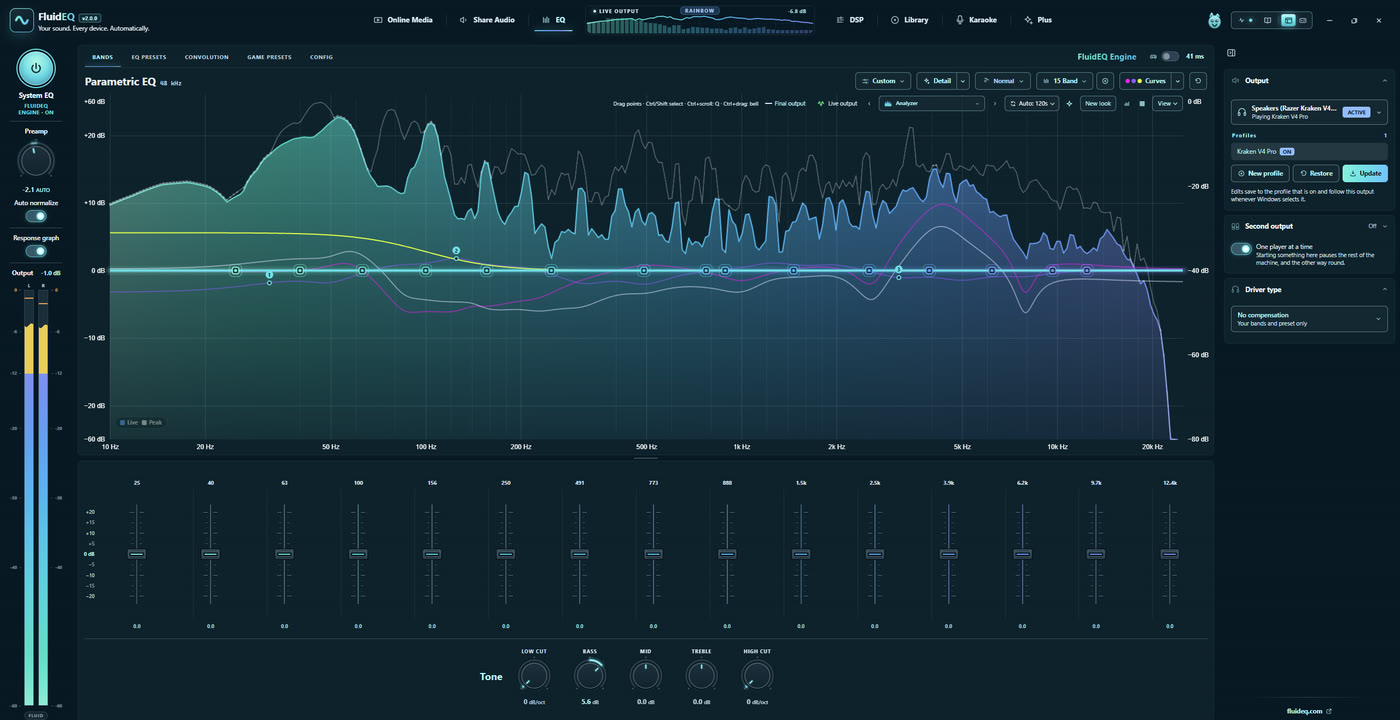Open the Config tab

tap(322, 57)
